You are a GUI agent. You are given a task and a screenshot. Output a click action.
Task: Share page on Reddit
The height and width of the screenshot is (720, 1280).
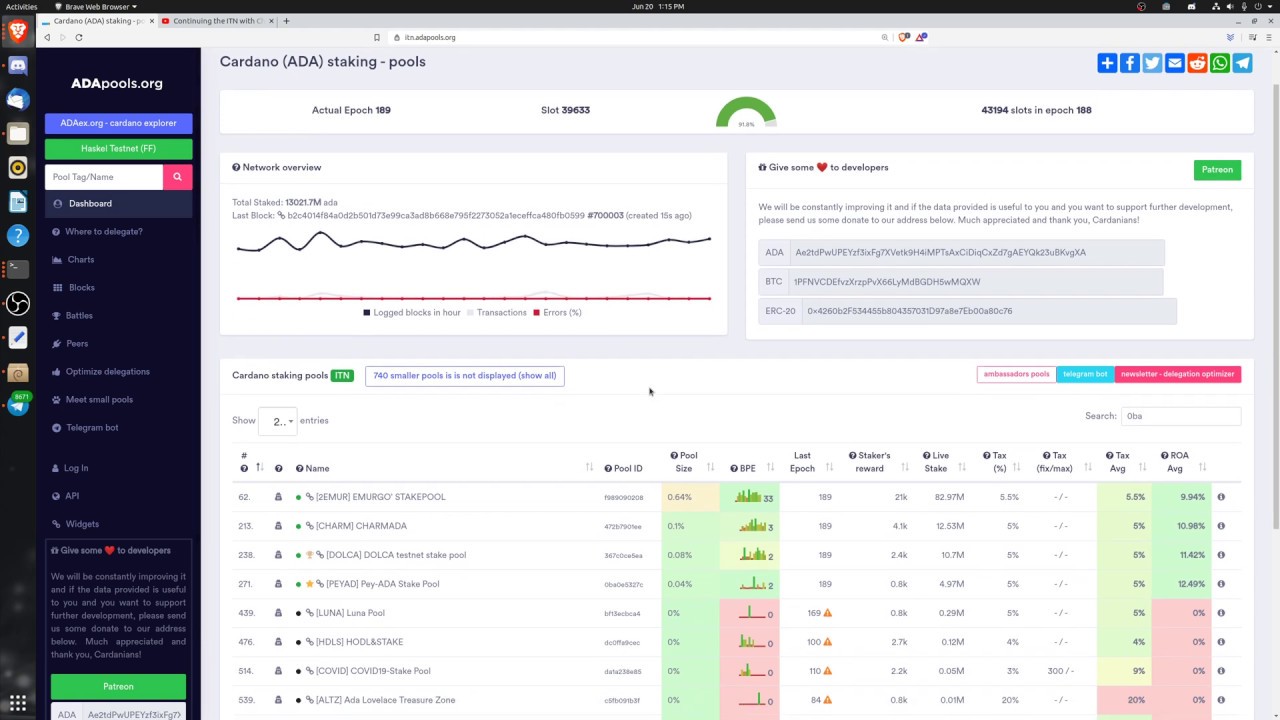click(1197, 63)
